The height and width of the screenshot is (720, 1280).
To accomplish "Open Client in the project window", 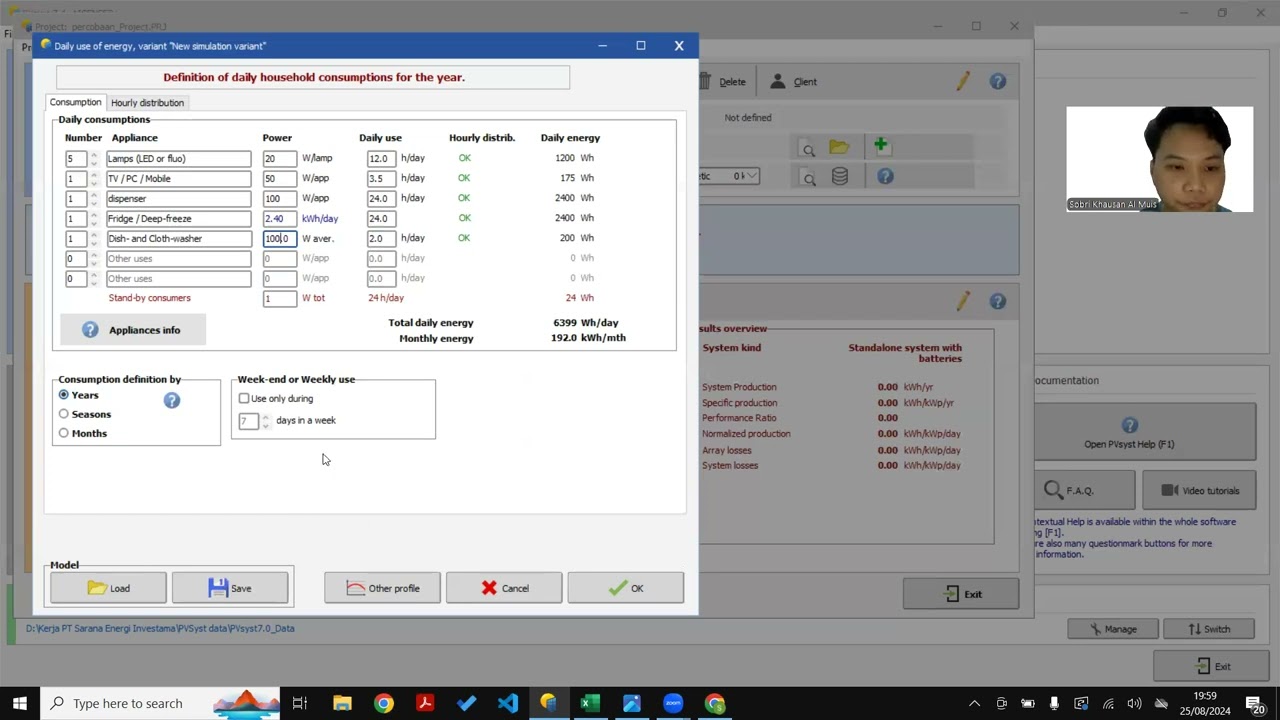I will click(x=794, y=82).
